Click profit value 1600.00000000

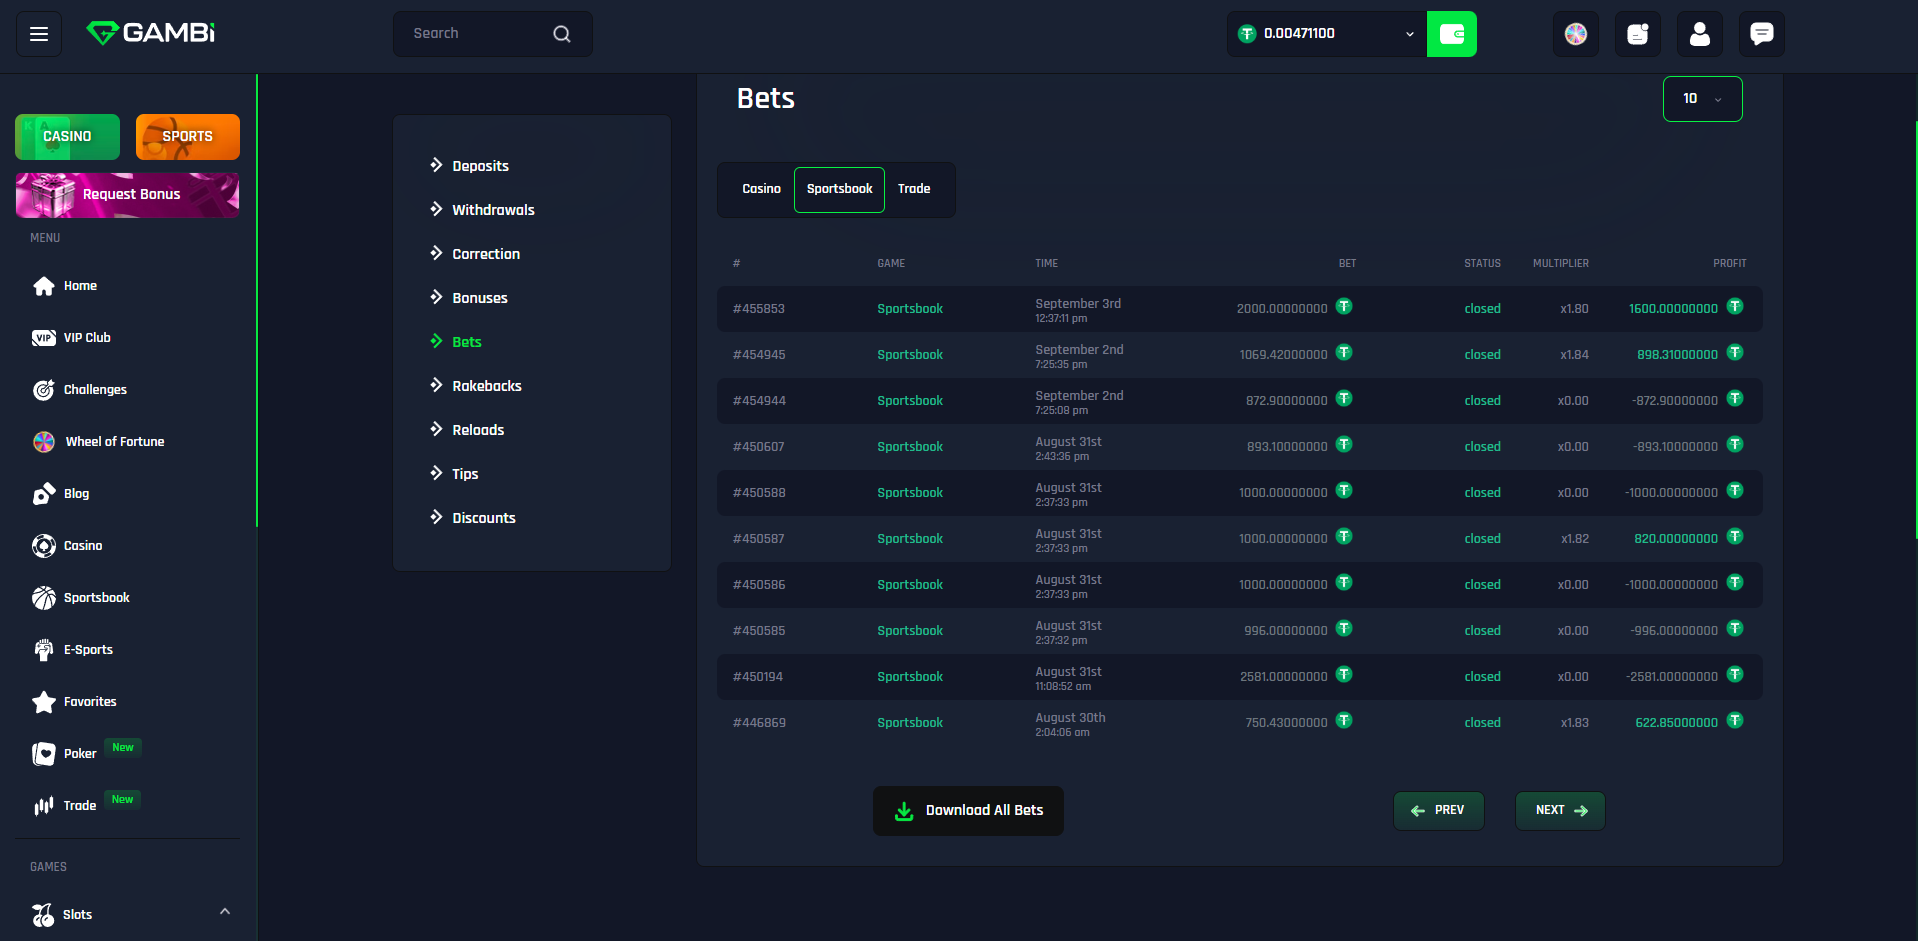1673,309
